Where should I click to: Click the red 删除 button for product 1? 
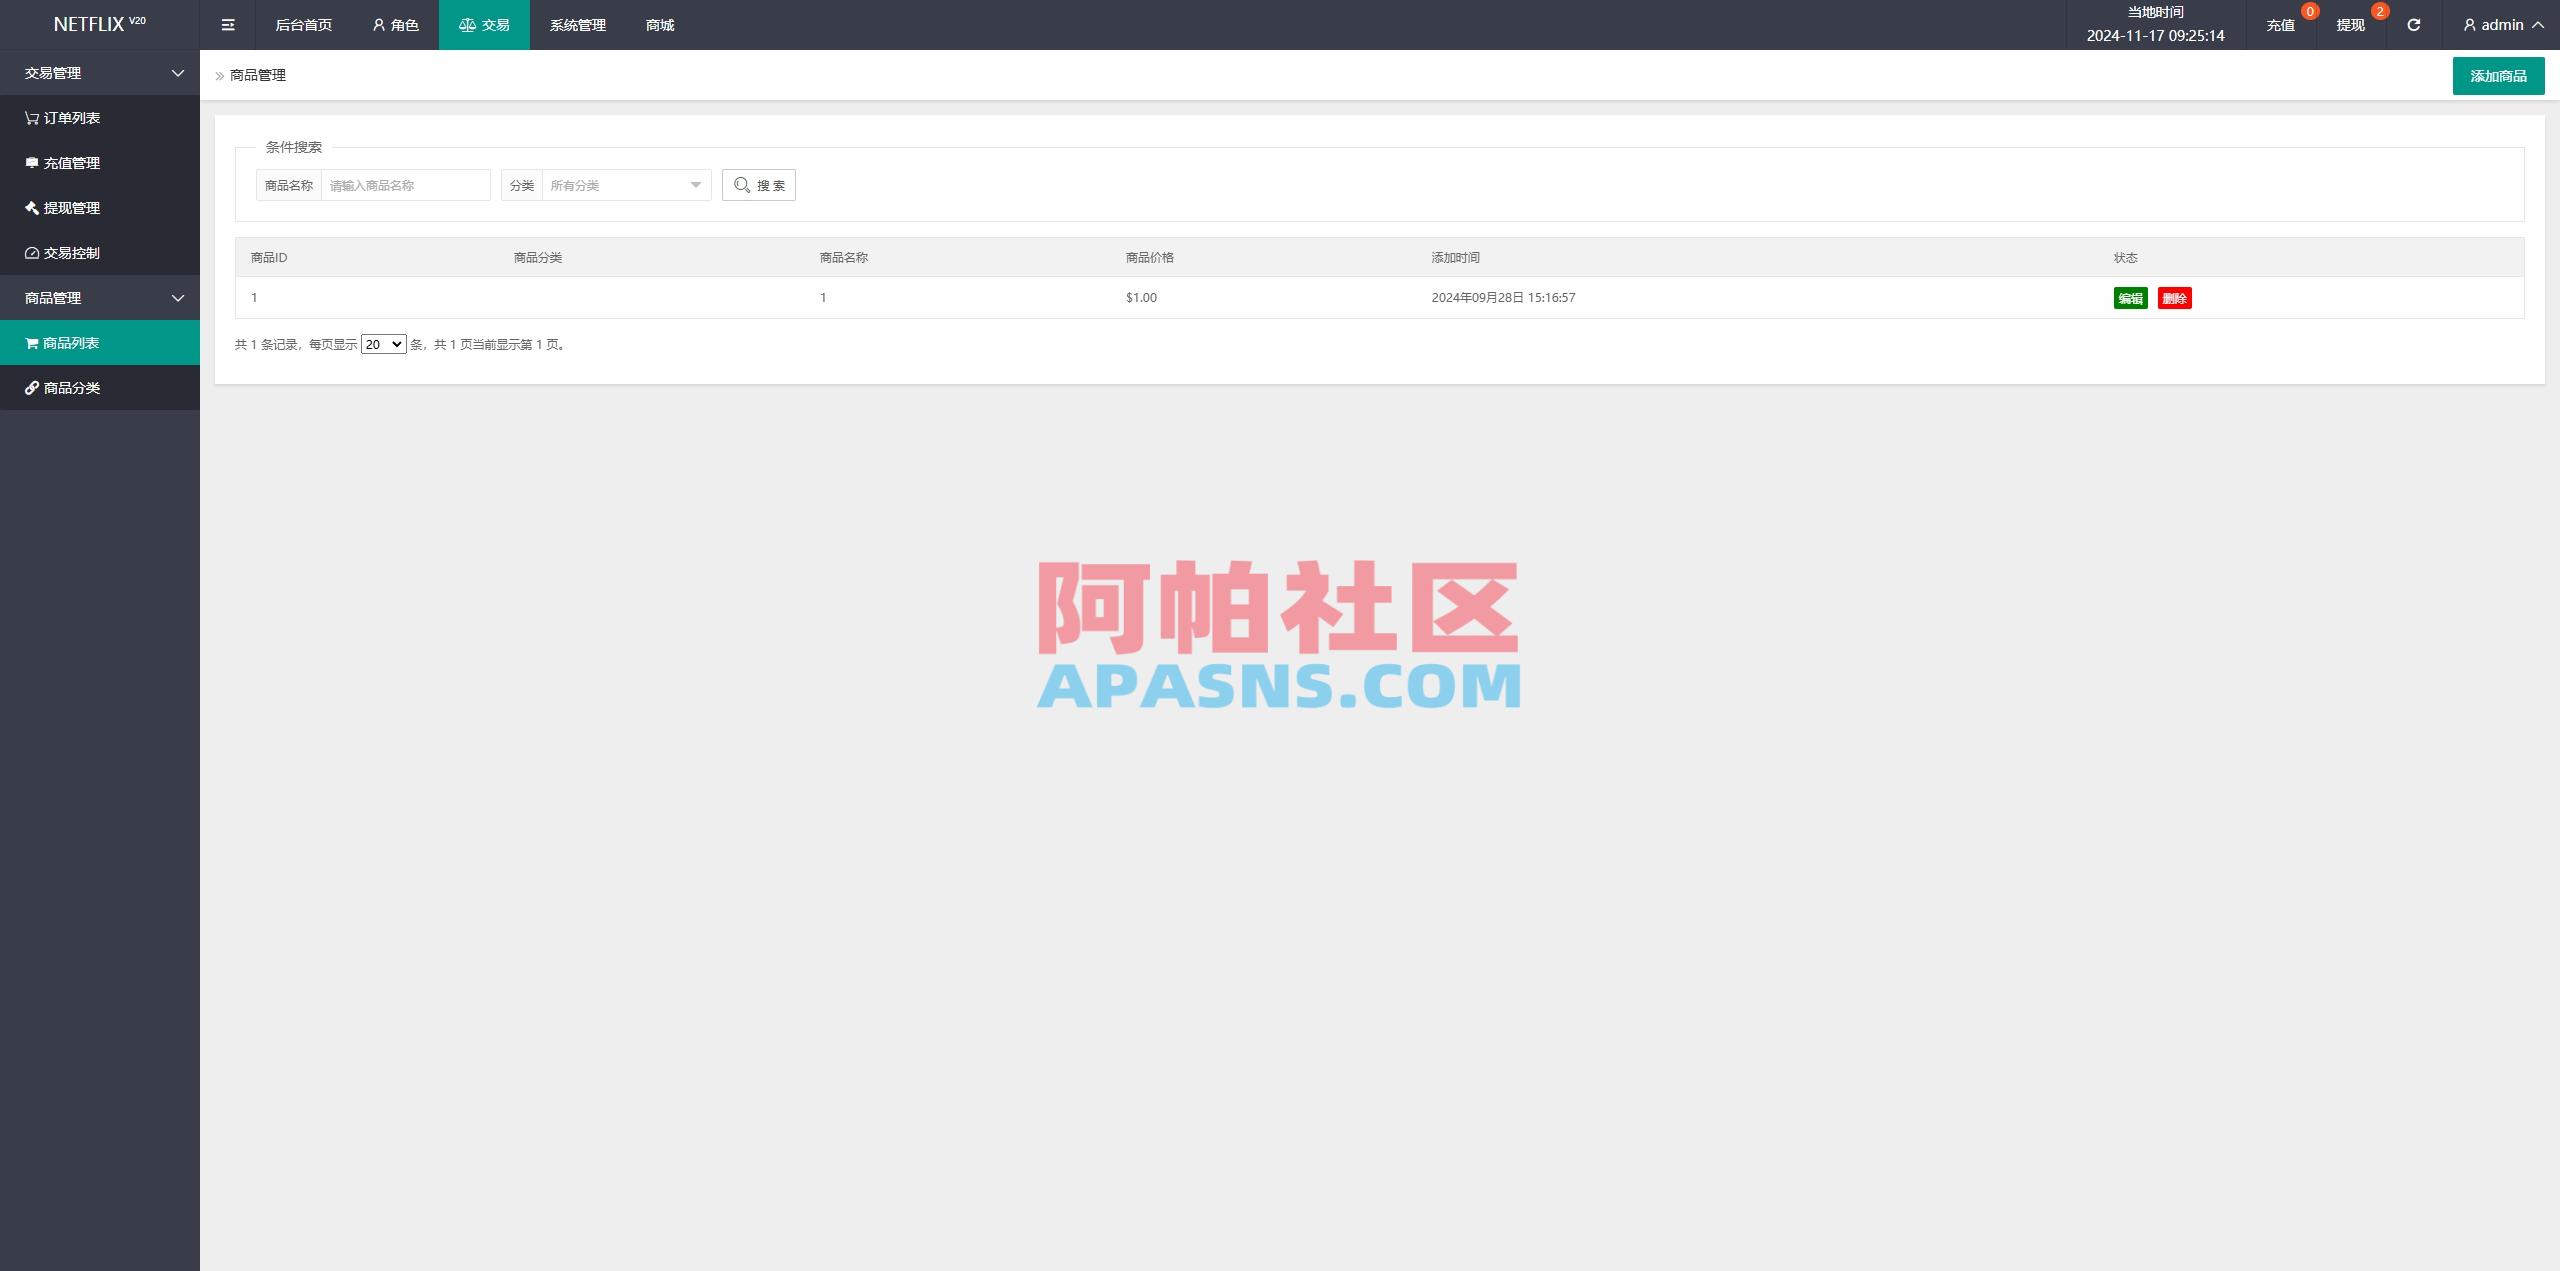click(2176, 297)
